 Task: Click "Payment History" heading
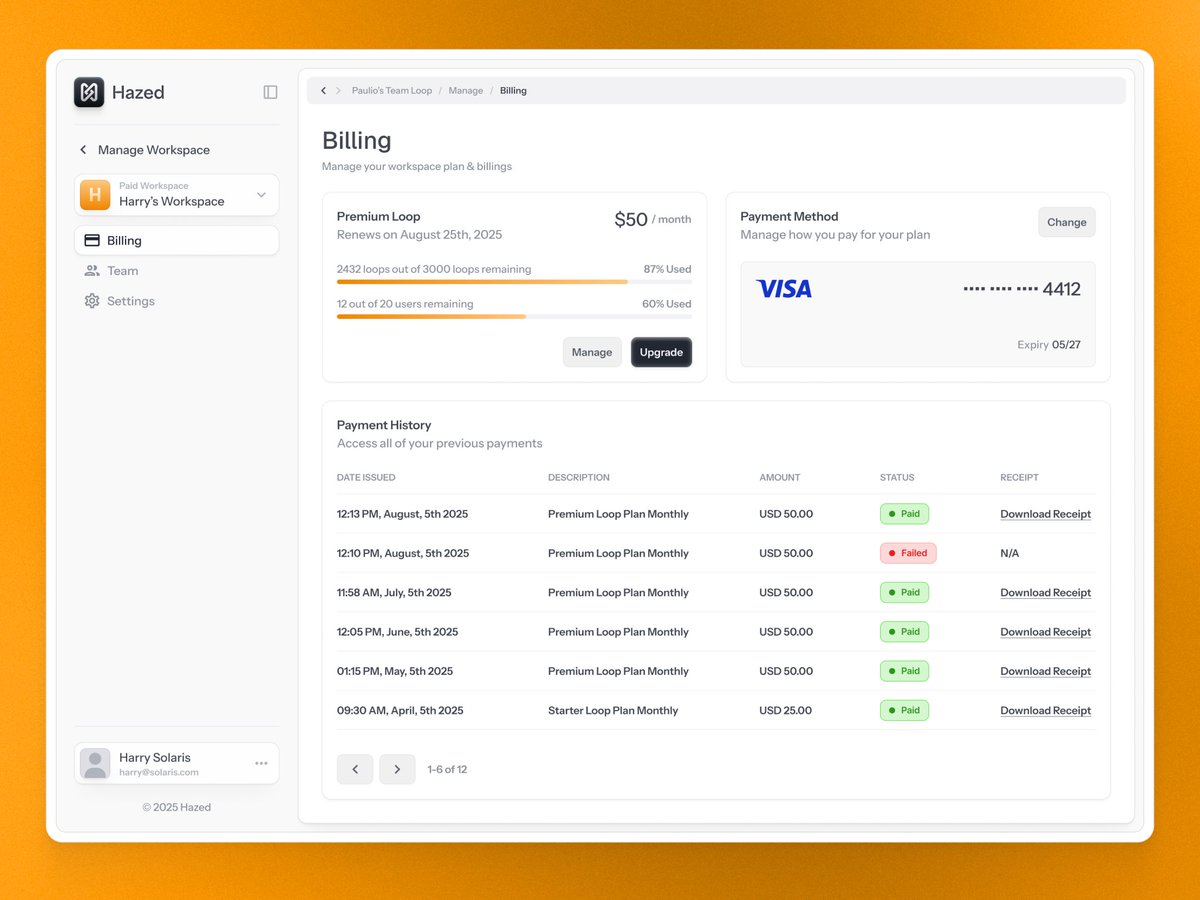pos(384,425)
